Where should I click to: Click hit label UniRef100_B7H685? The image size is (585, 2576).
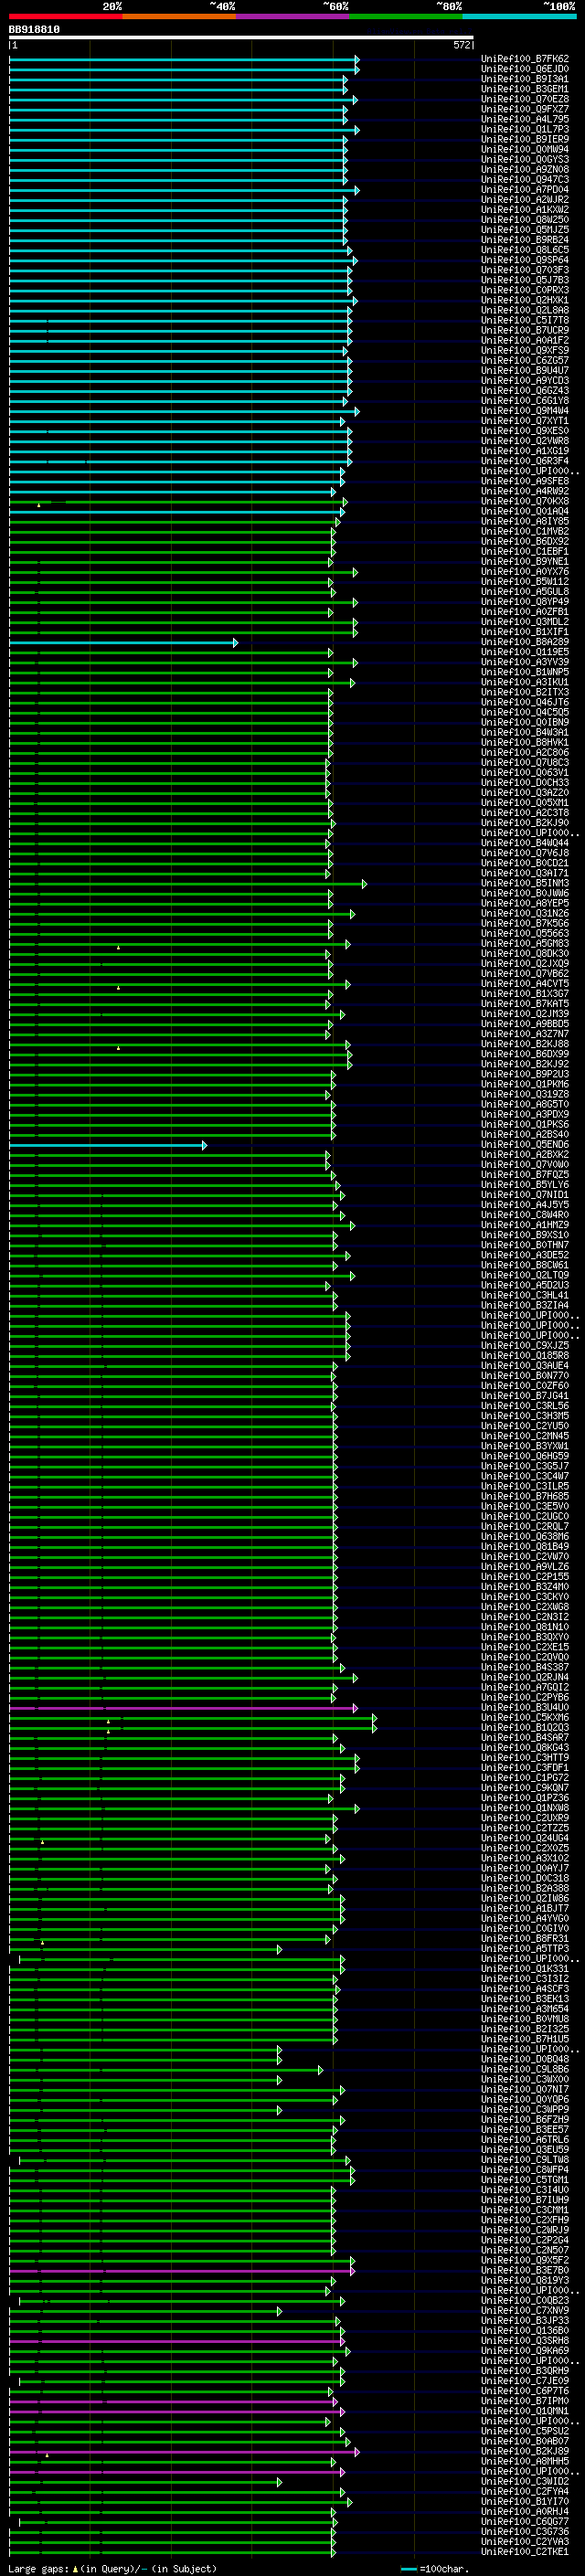point(525,1496)
